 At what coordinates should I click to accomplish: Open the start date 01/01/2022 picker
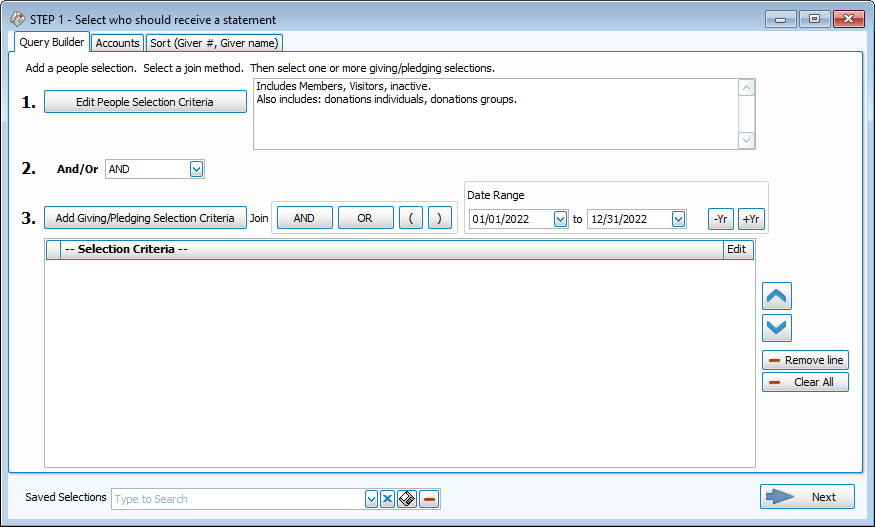pyautogui.click(x=560, y=219)
